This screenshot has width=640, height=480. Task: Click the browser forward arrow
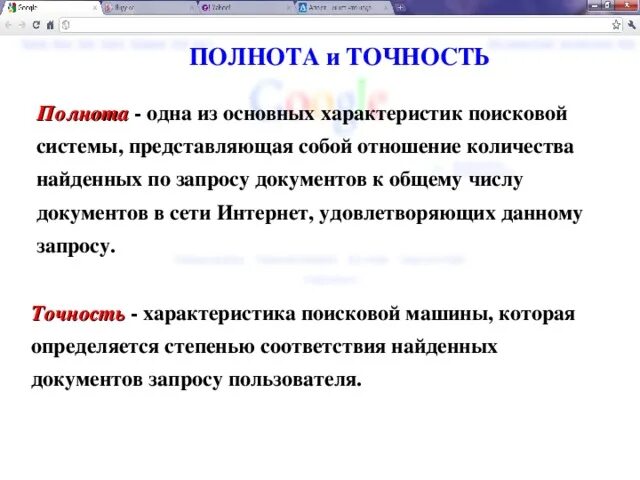pos(22,25)
